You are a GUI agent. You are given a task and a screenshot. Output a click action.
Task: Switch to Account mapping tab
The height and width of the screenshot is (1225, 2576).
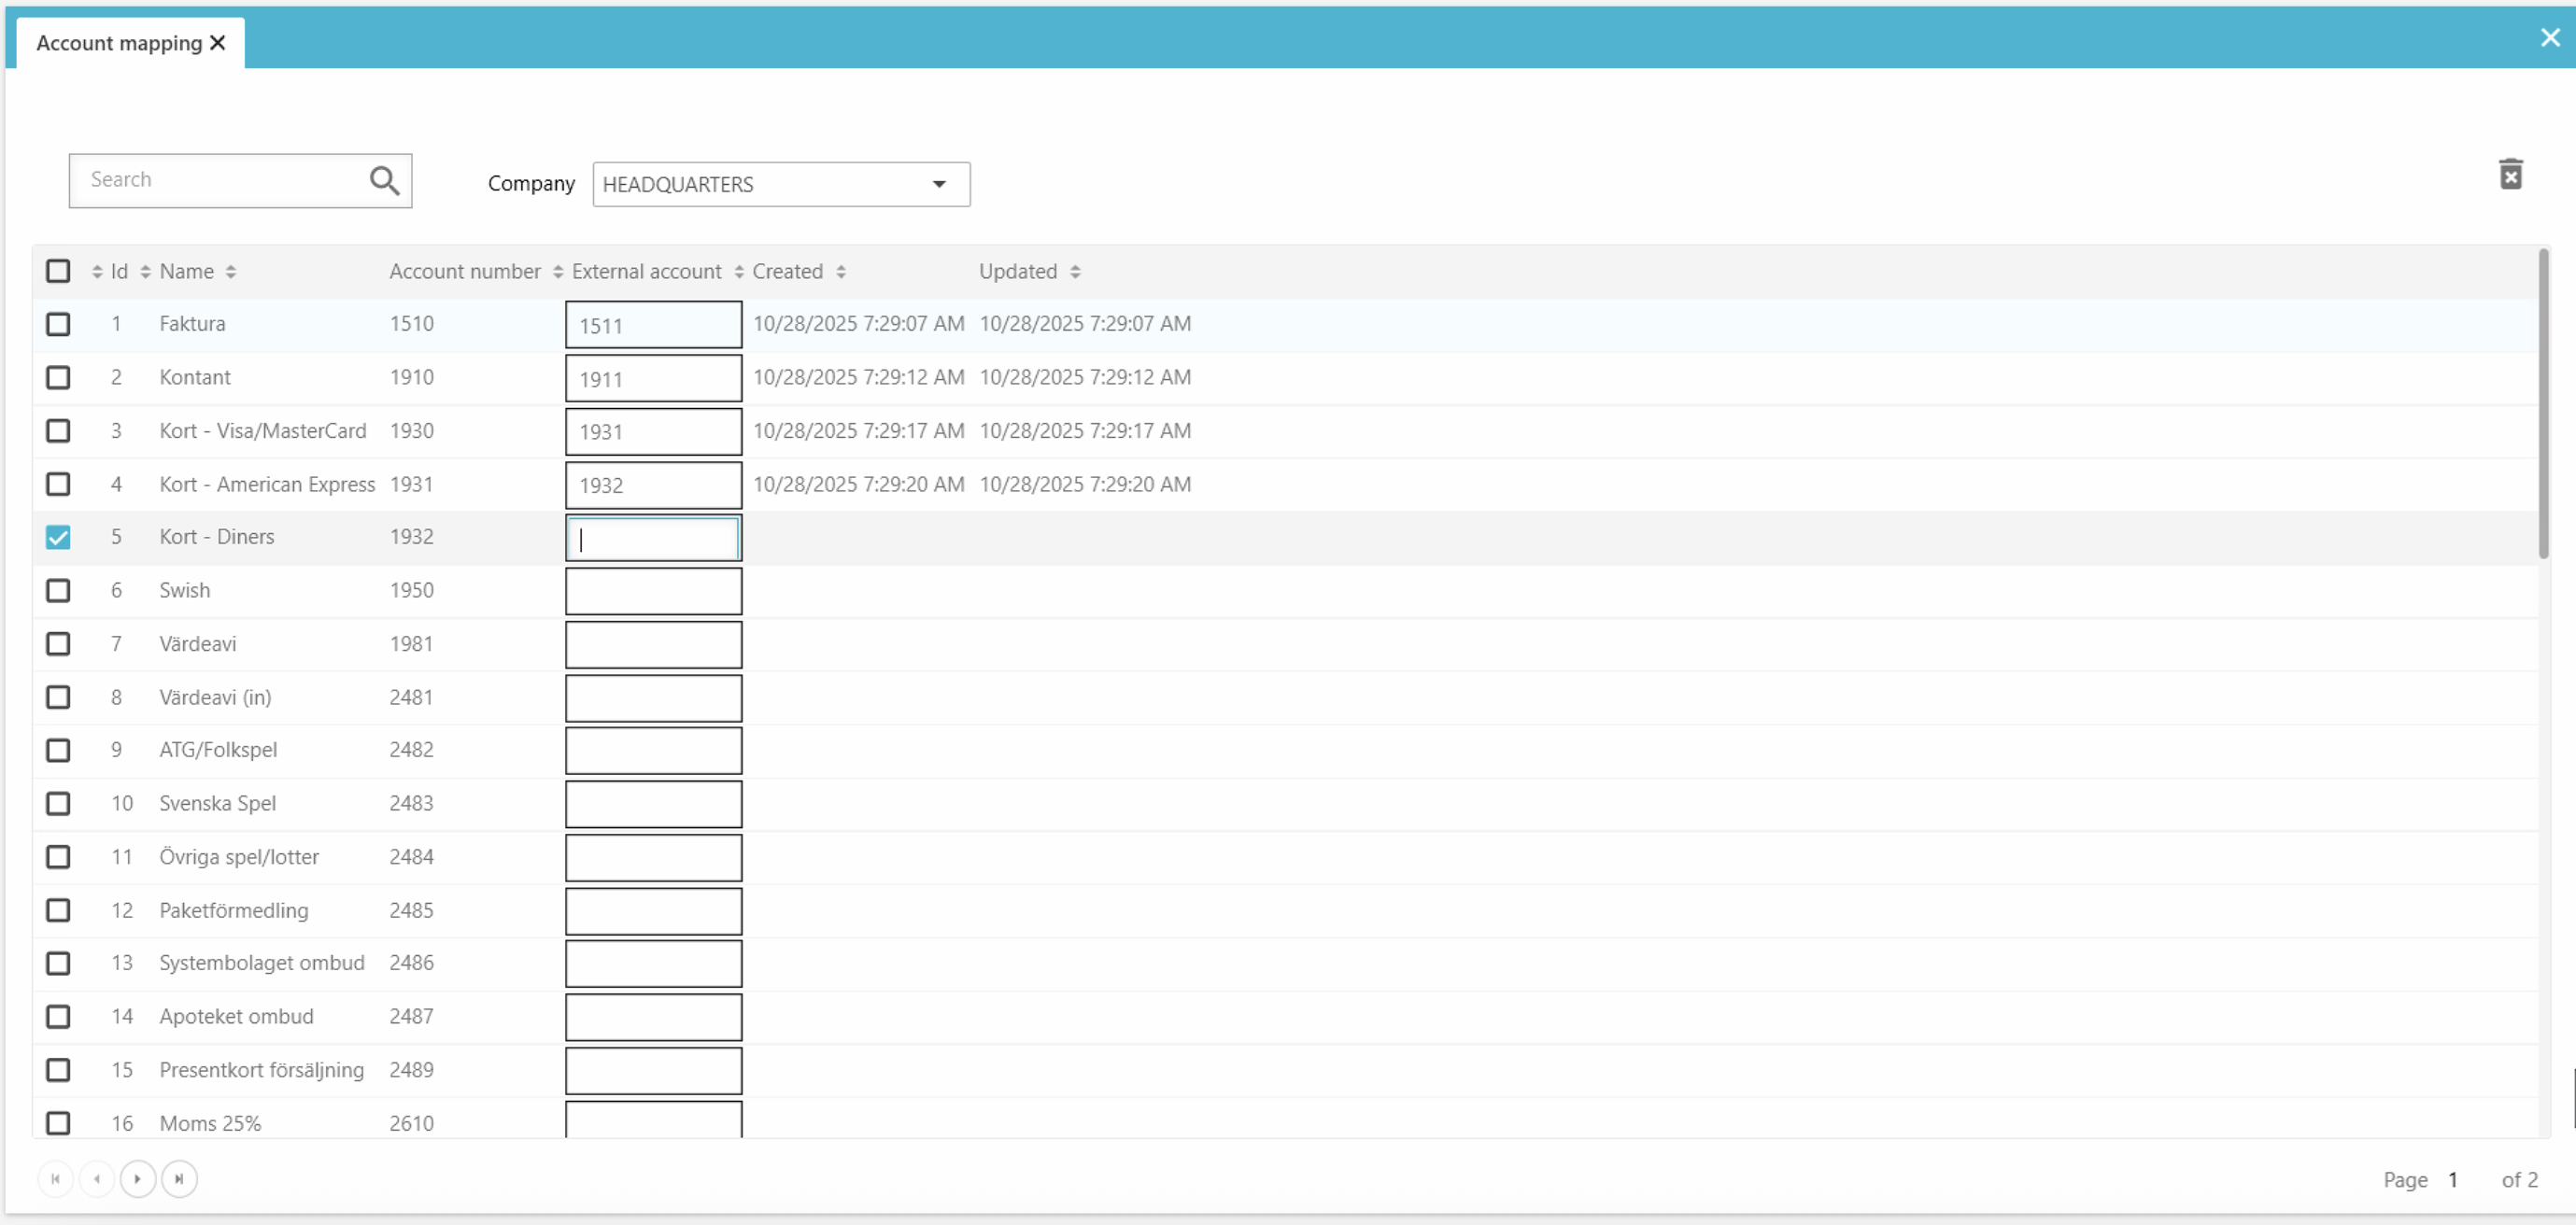point(118,43)
